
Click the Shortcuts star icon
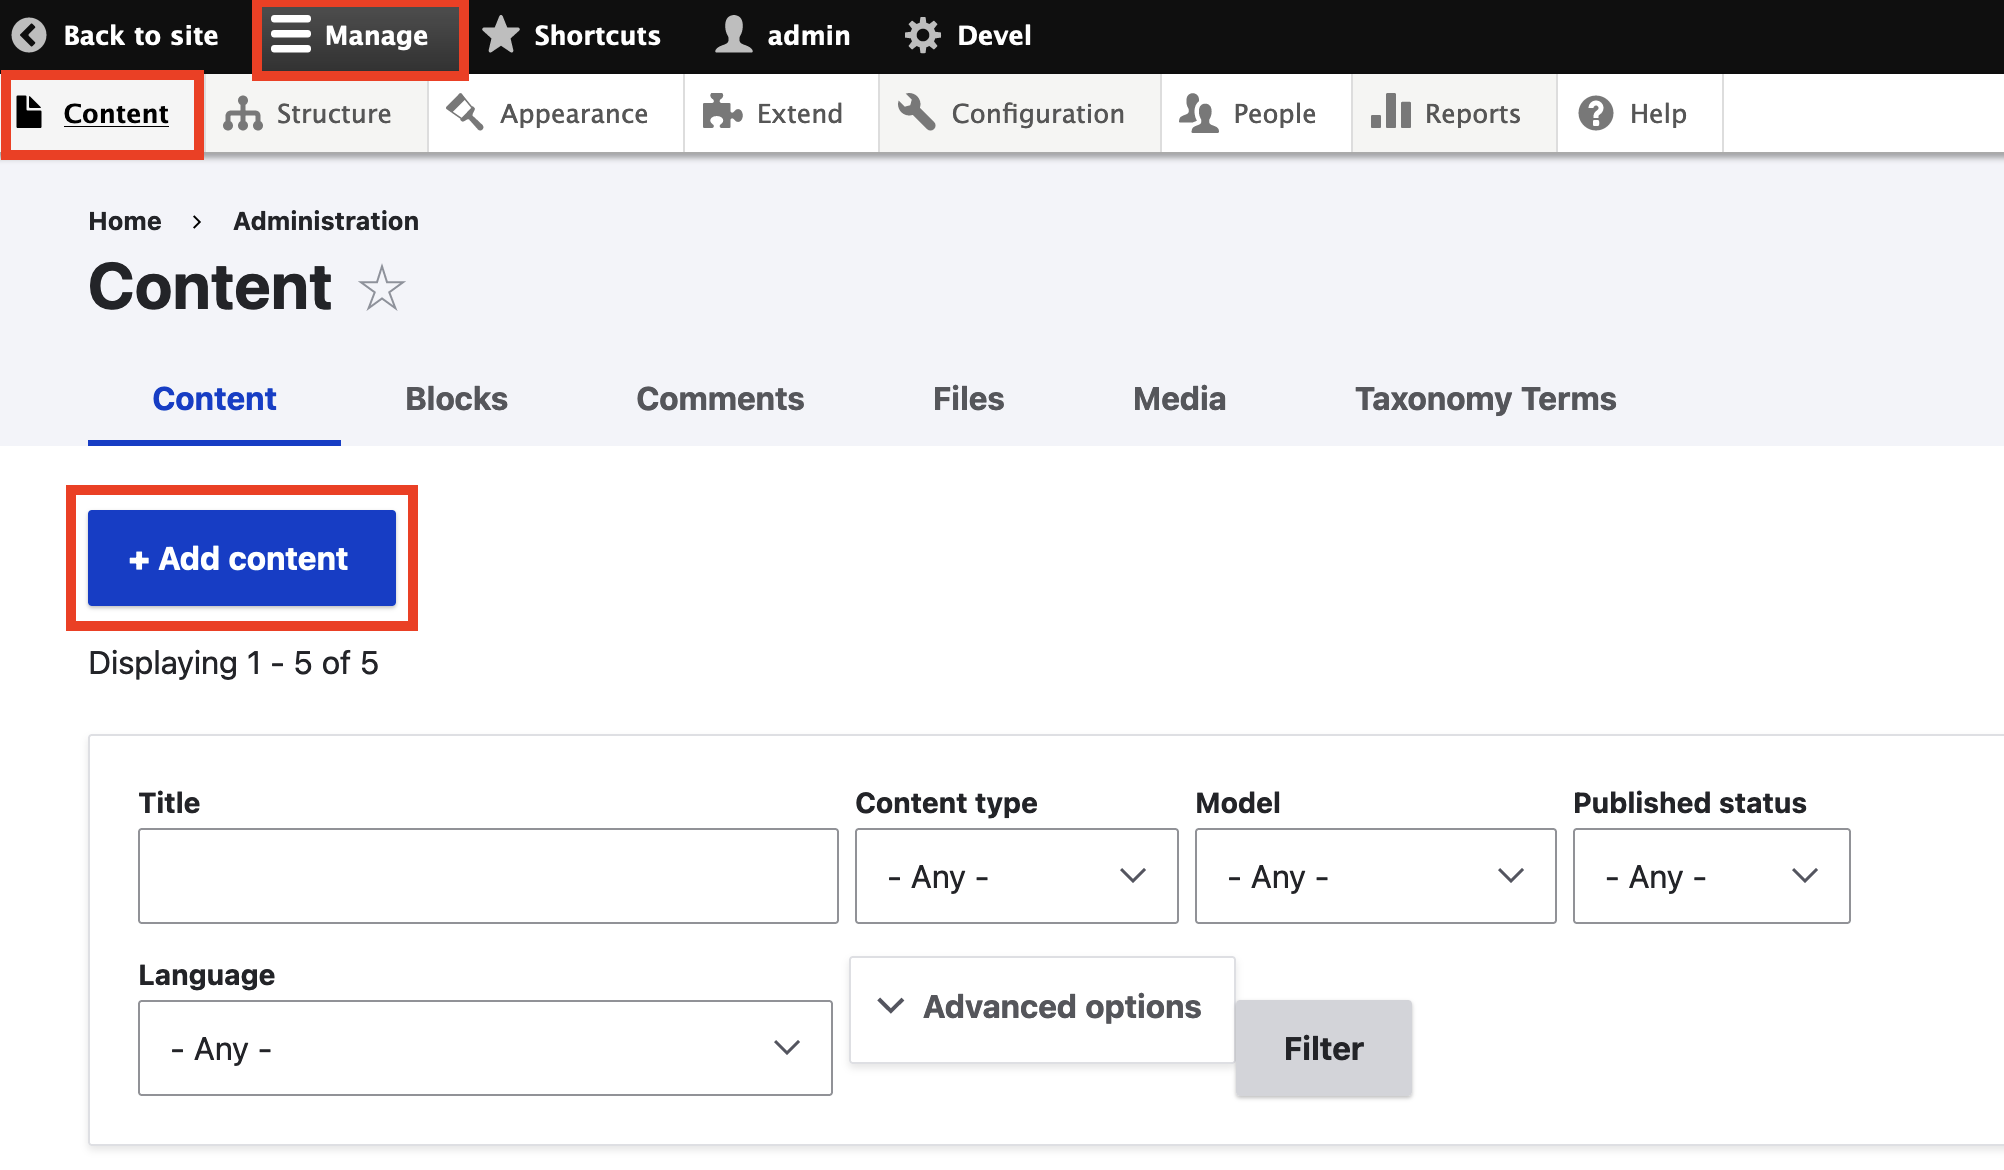pos(500,34)
